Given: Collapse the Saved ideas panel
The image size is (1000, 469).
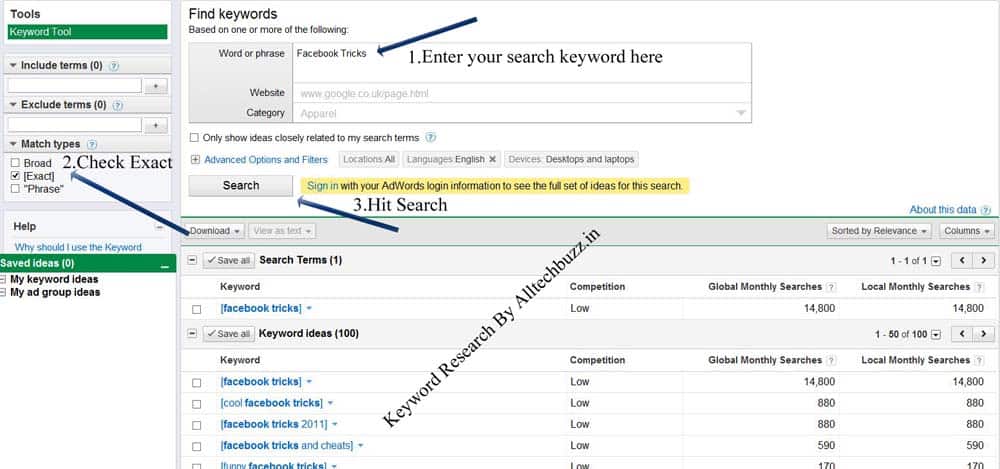Looking at the screenshot, I should [165, 264].
